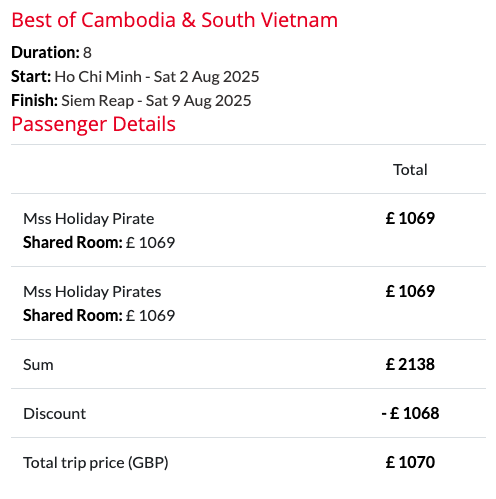Click the Total column header
Screen dimensions: 496x499
point(410,170)
